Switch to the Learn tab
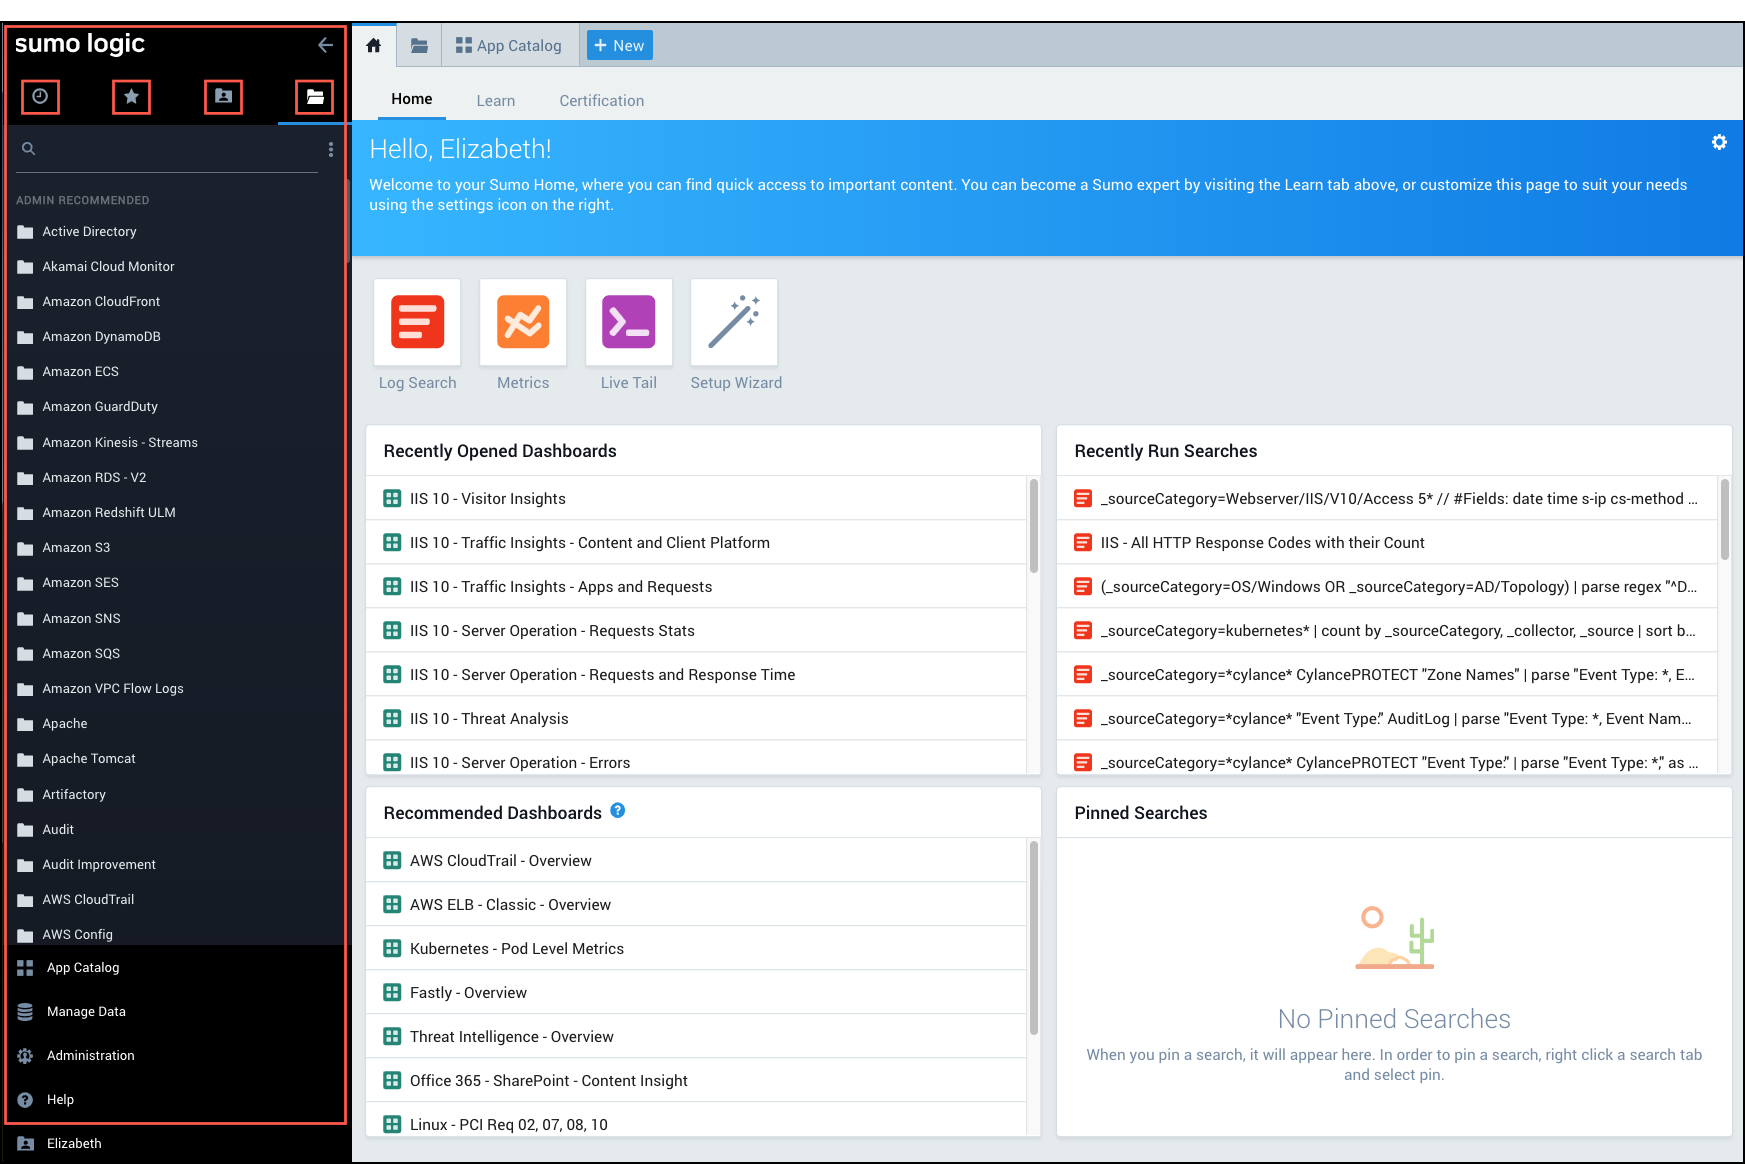The image size is (1745, 1164). pyautogui.click(x=495, y=101)
